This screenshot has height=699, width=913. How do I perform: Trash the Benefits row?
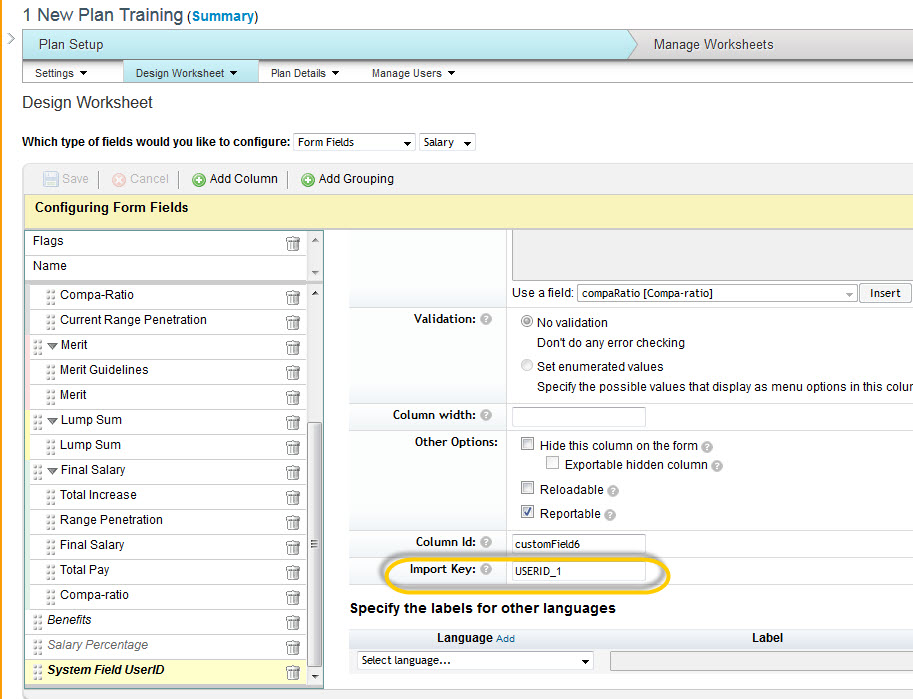[293, 623]
